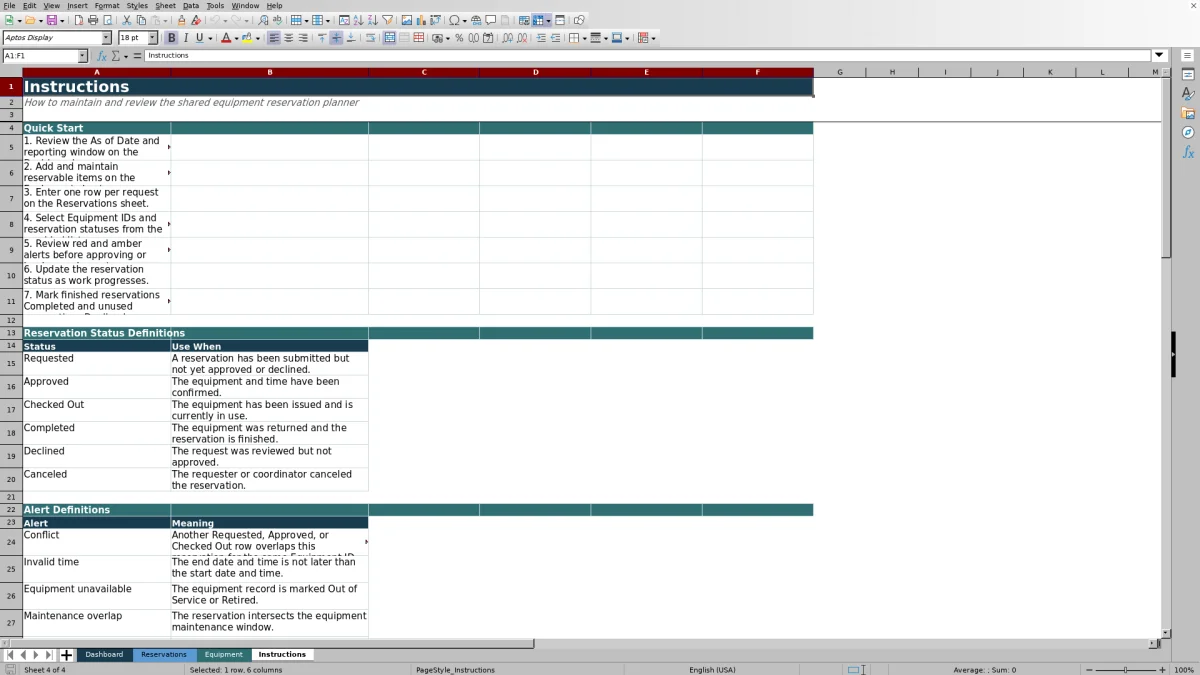Screen dimensions: 1200x675
Task: Click the font color red A swatch
Action: [x=226, y=38]
